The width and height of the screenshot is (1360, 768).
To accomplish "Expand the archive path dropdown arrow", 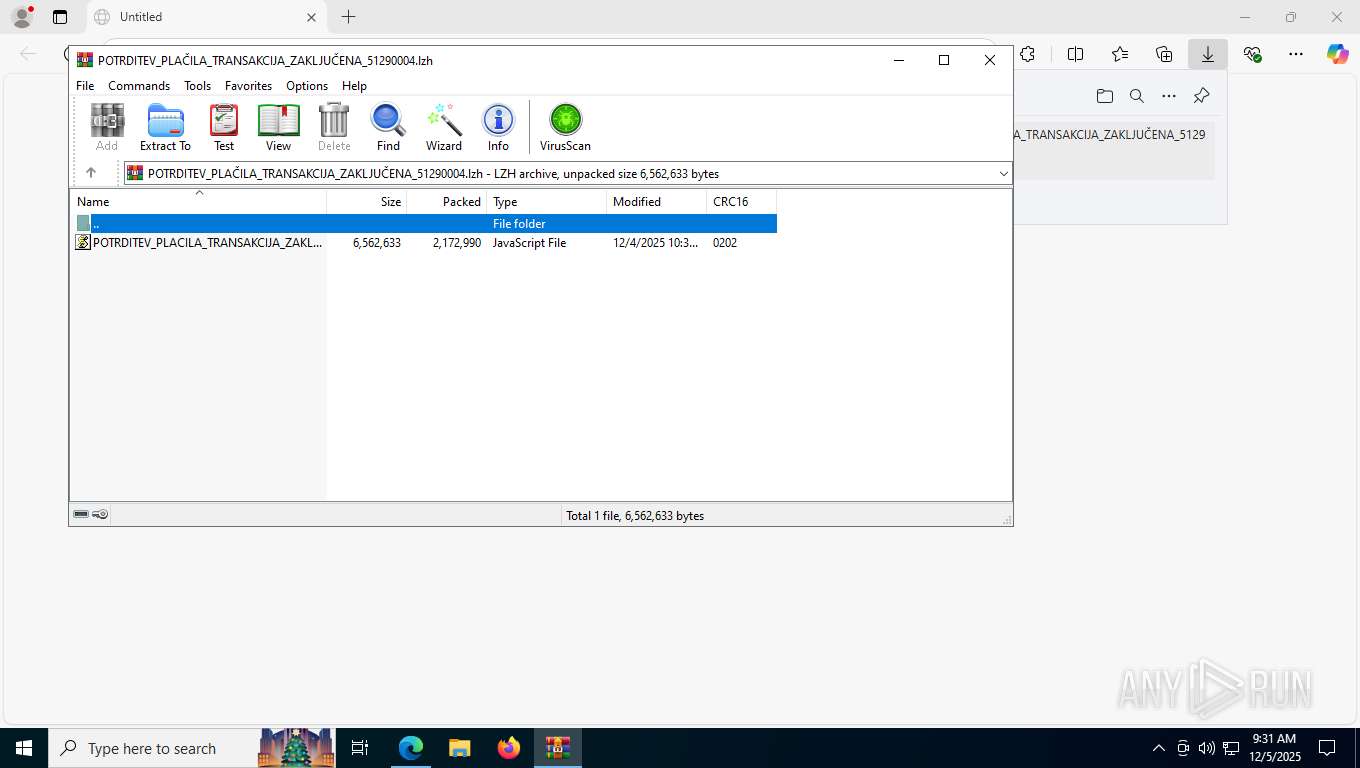I will tap(1003, 173).
